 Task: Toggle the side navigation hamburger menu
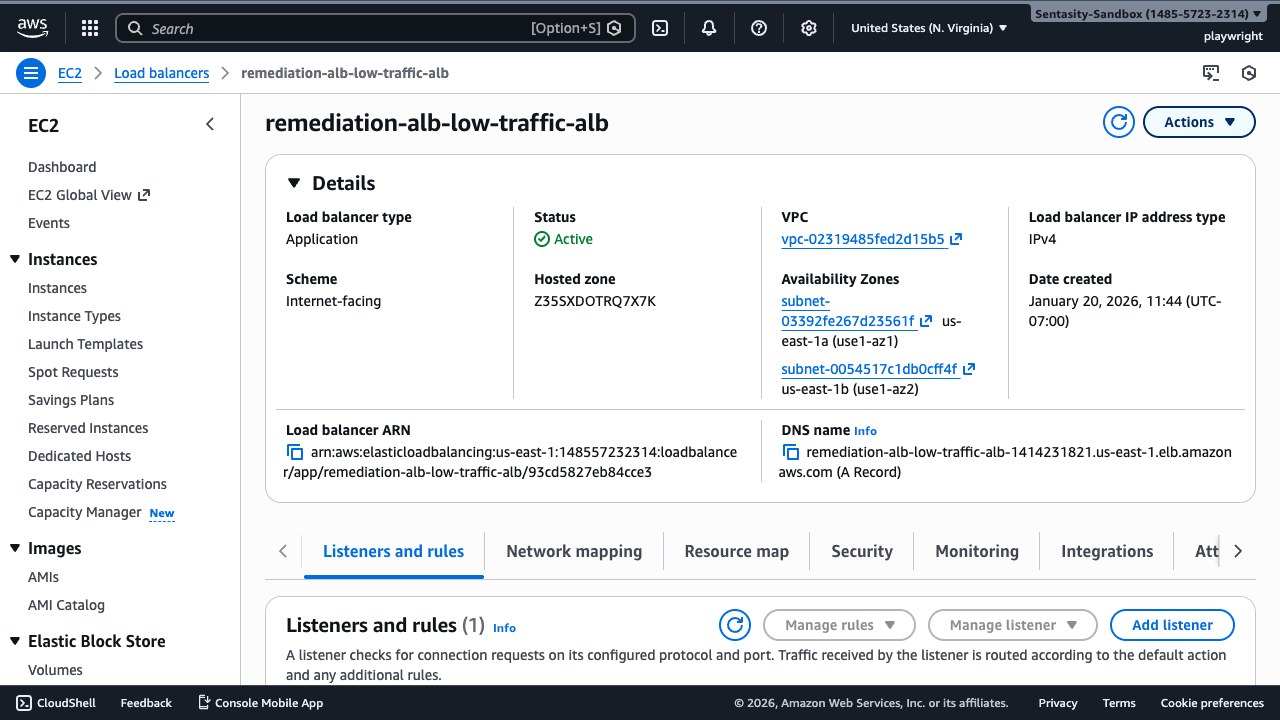pyautogui.click(x=31, y=73)
